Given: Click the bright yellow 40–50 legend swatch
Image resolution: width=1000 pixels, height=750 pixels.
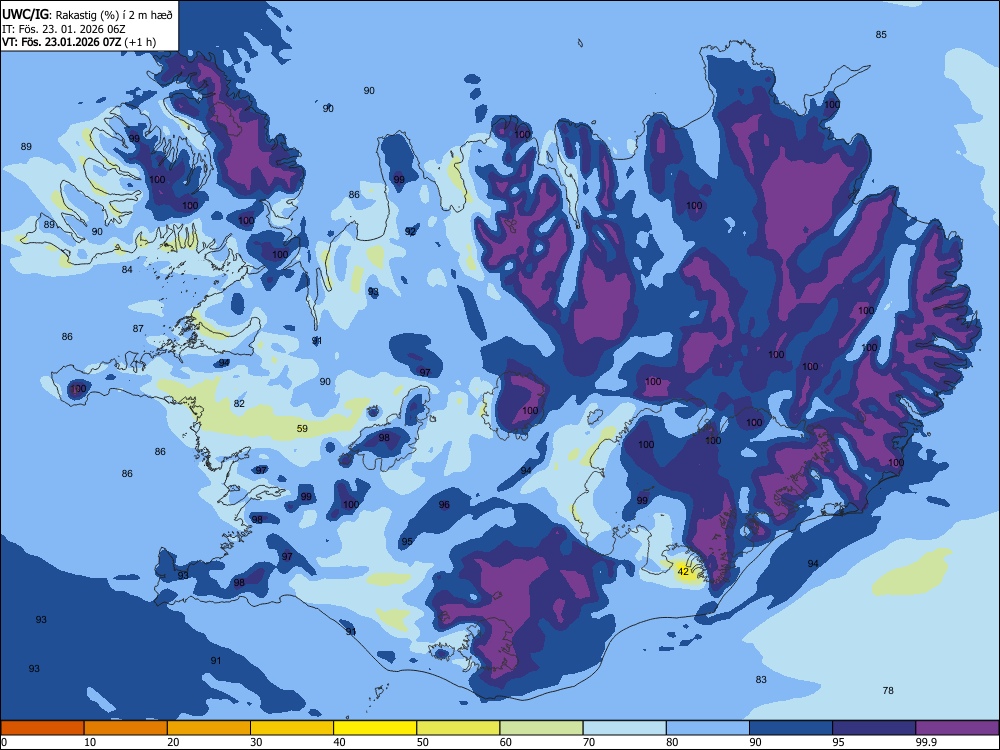Looking at the screenshot, I should (x=375, y=728).
